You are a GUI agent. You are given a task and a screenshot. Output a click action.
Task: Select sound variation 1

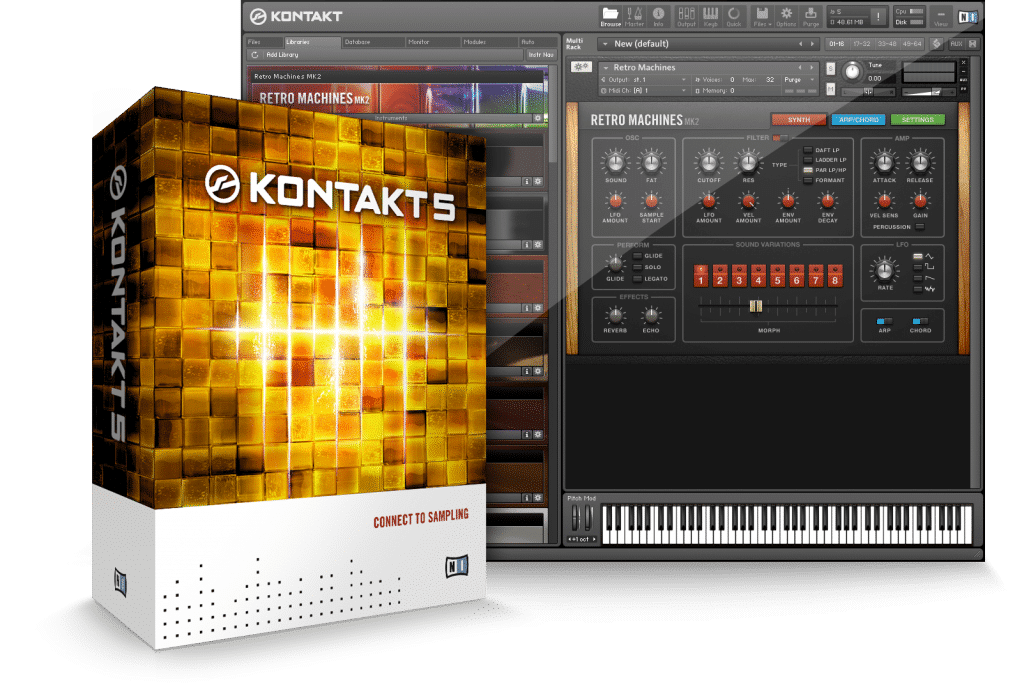(x=701, y=276)
